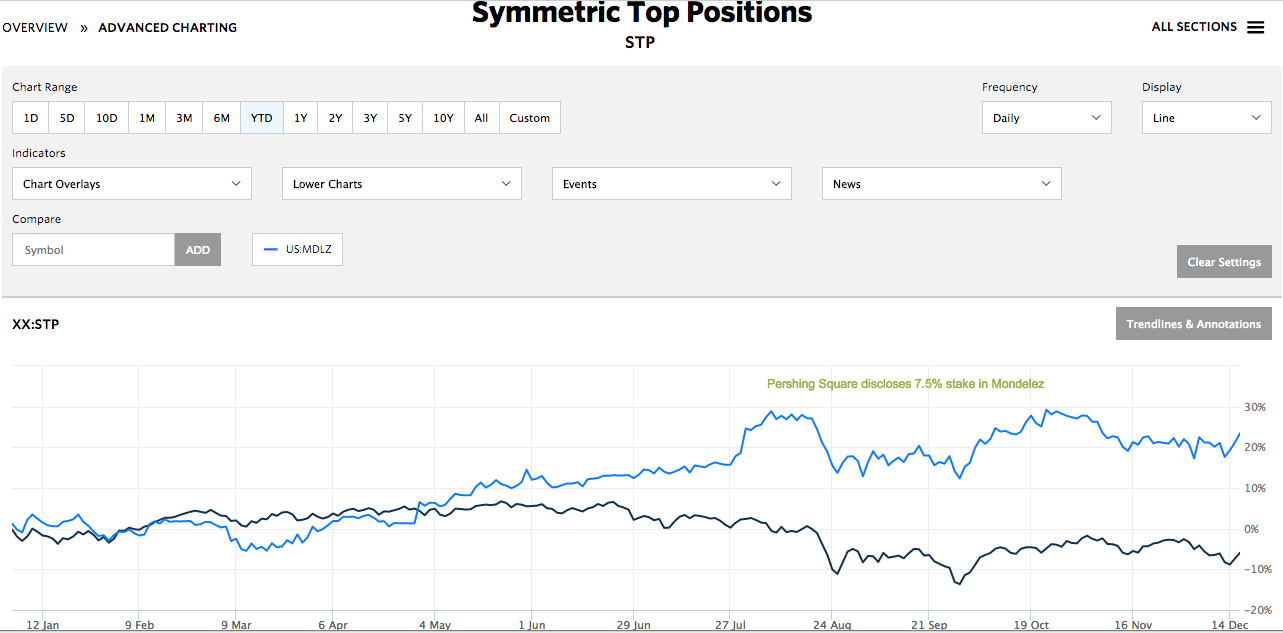Viewport: 1283px width, 633px height.
Task: Click the 9 Feb x-axis date label
Action: (x=139, y=625)
